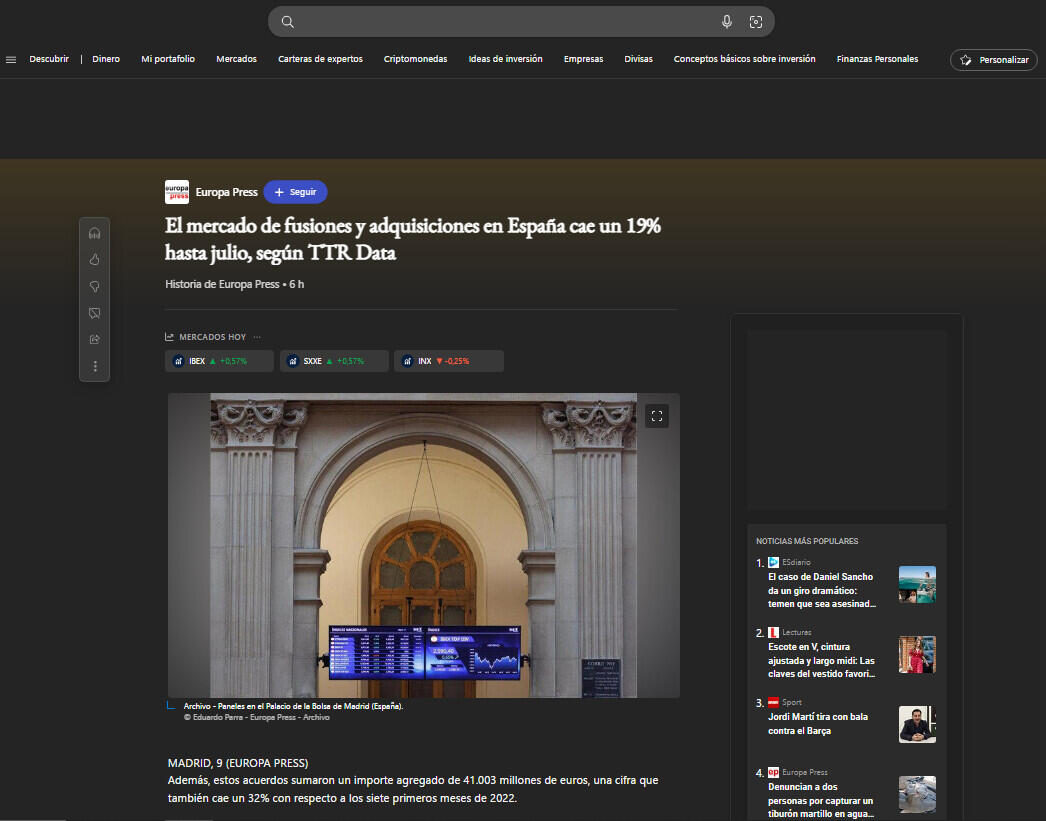Click the listen-to-article headphones icon
The height and width of the screenshot is (821, 1046).
click(x=95, y=233)
